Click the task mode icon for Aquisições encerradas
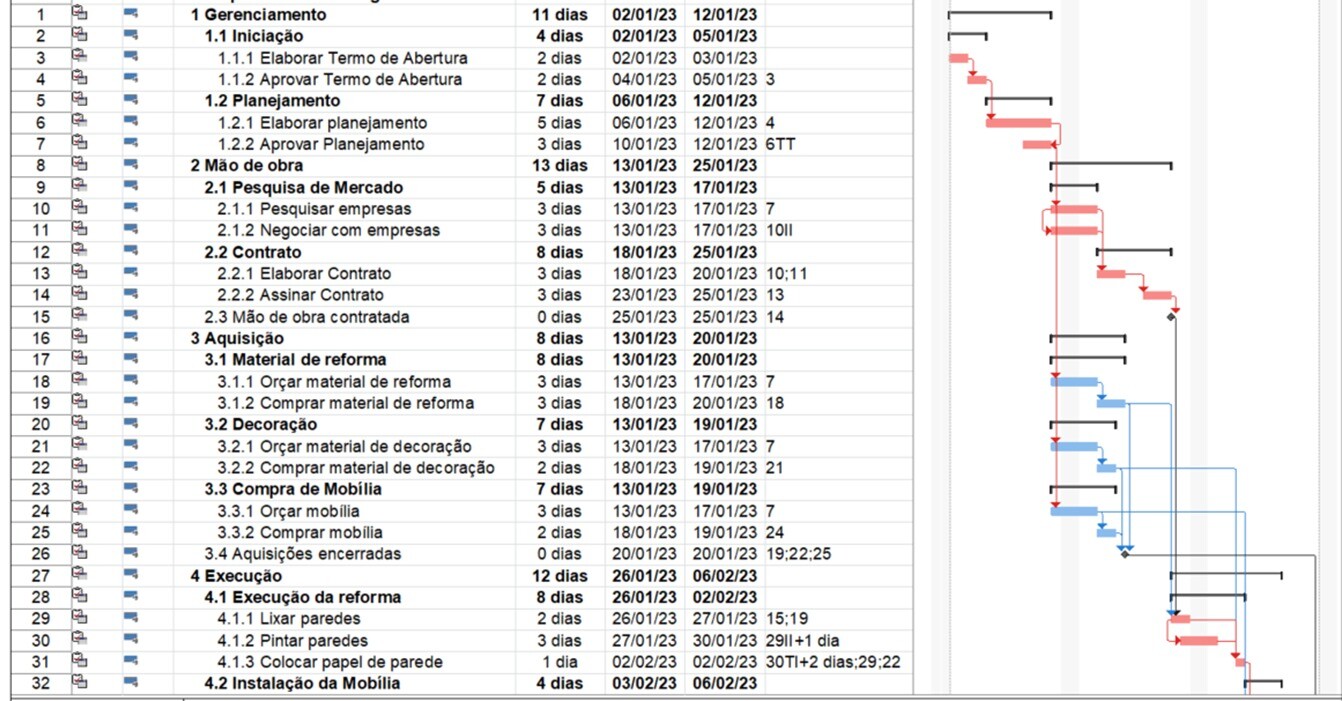 [x=131, y=554]
